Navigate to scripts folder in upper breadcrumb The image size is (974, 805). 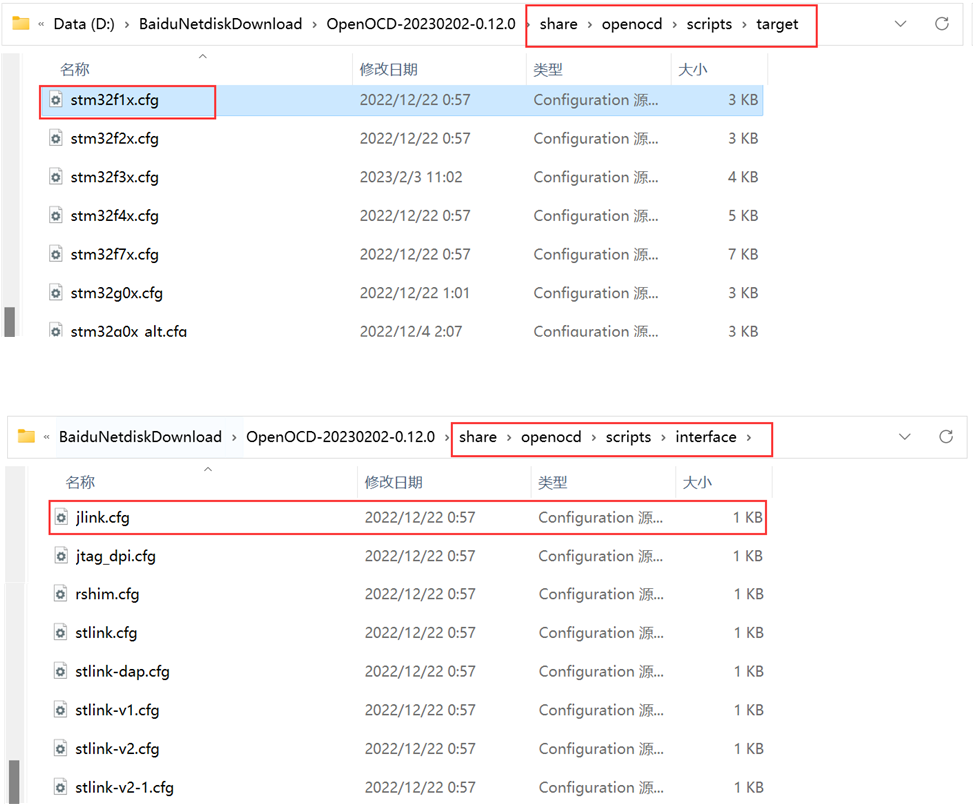[709, 24]
